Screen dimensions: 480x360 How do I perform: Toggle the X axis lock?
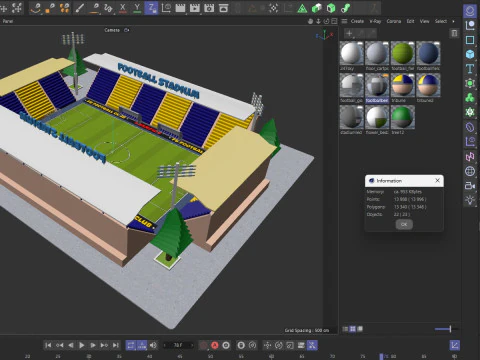[123, 8]
